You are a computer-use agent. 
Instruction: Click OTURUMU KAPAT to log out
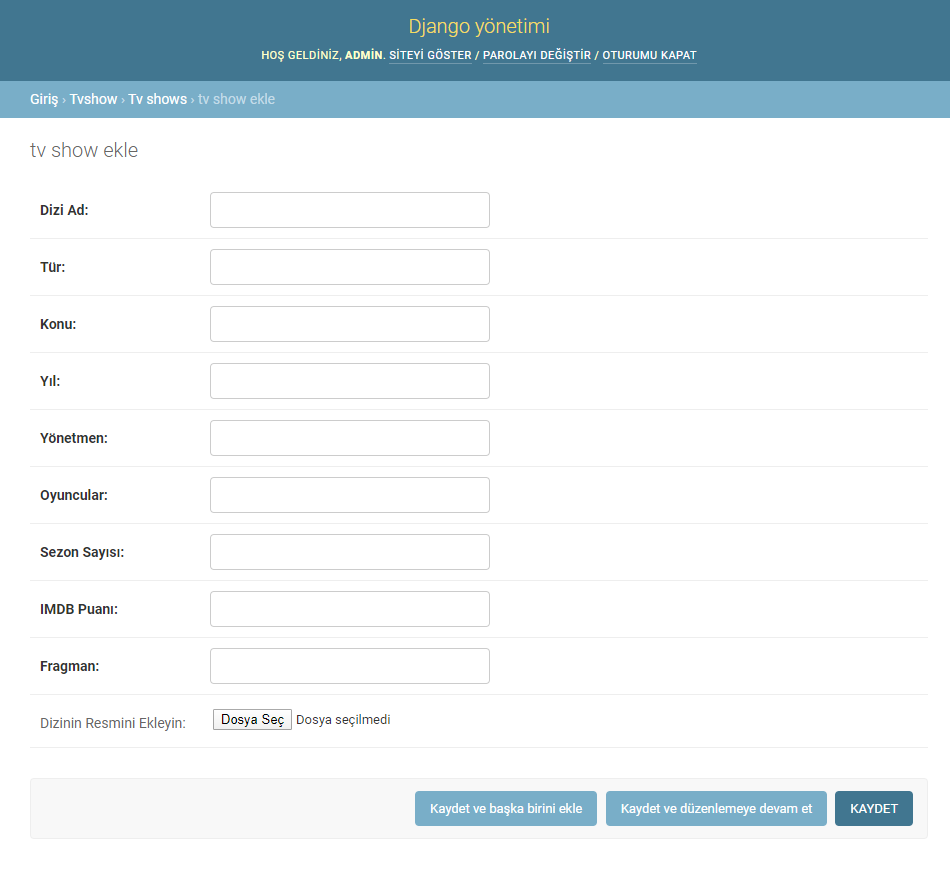pyautogui.click(x=649, y=55)
